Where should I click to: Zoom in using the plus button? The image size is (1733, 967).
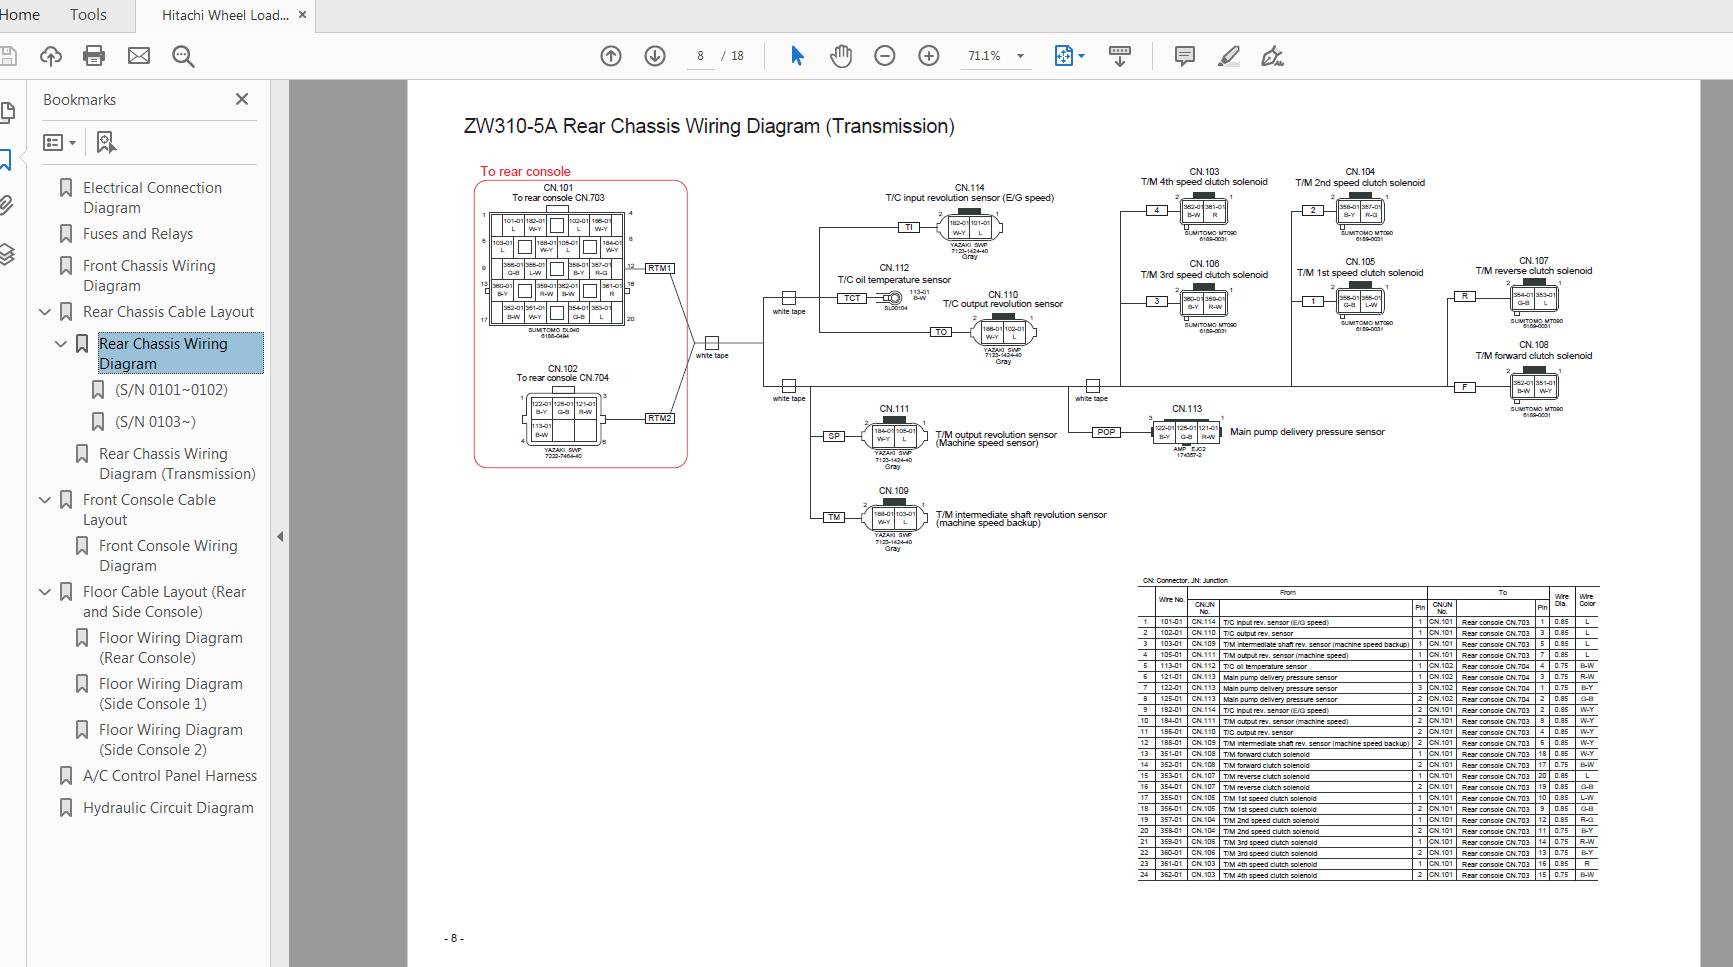point(929,56)
